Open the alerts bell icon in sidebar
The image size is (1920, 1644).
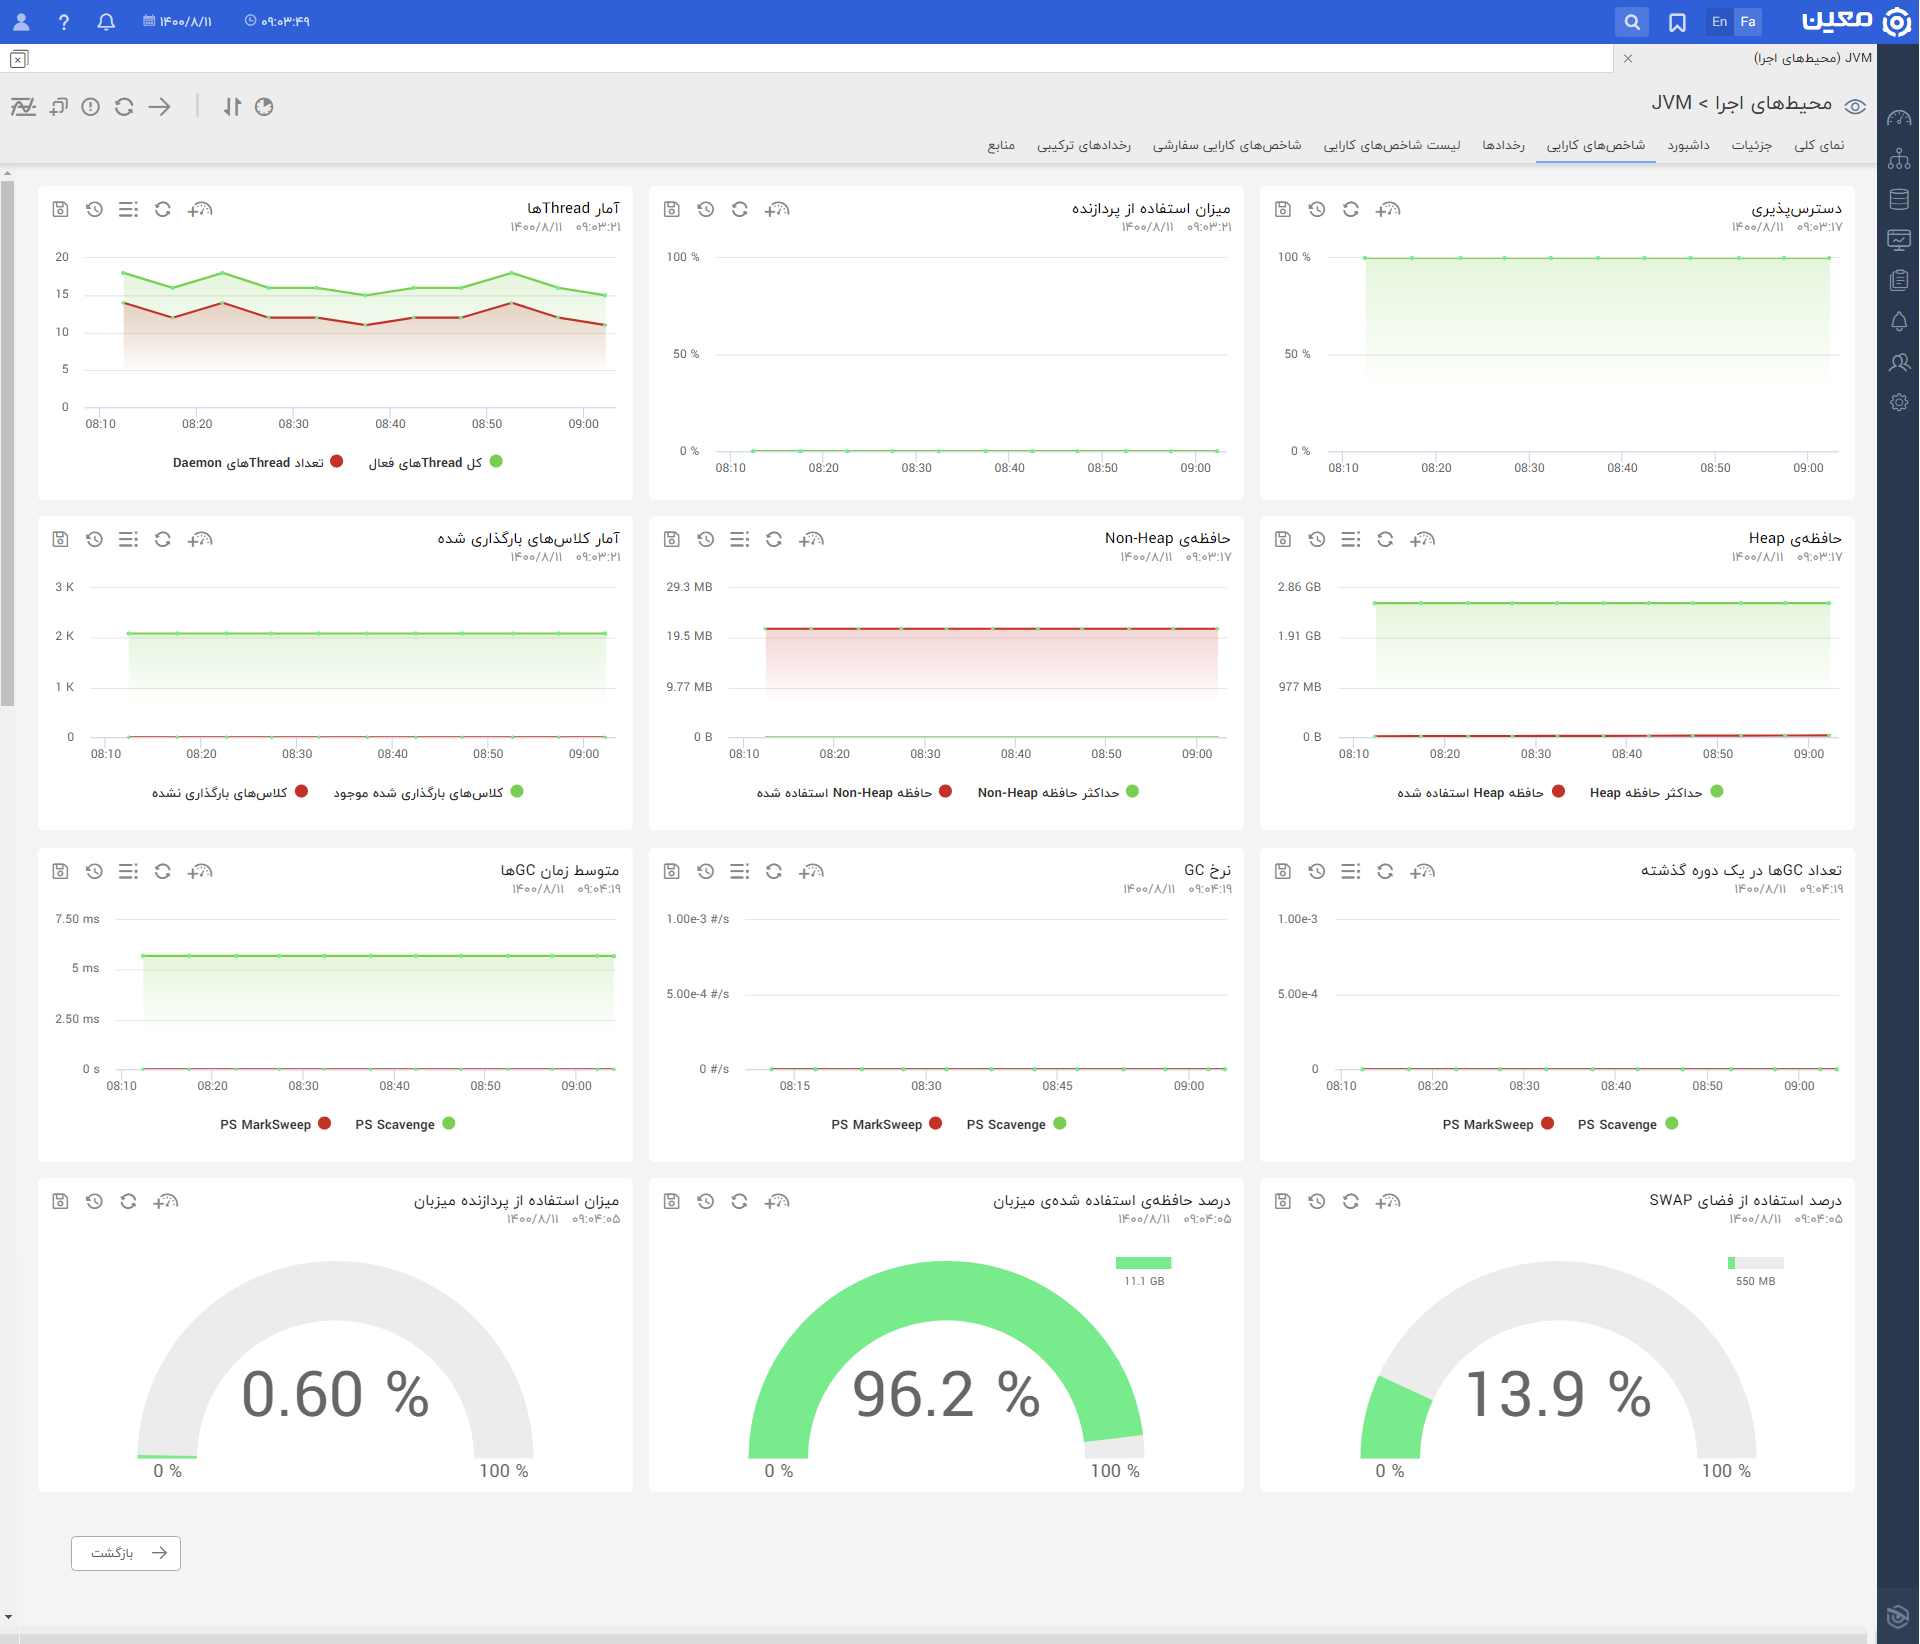point(1899,321)
